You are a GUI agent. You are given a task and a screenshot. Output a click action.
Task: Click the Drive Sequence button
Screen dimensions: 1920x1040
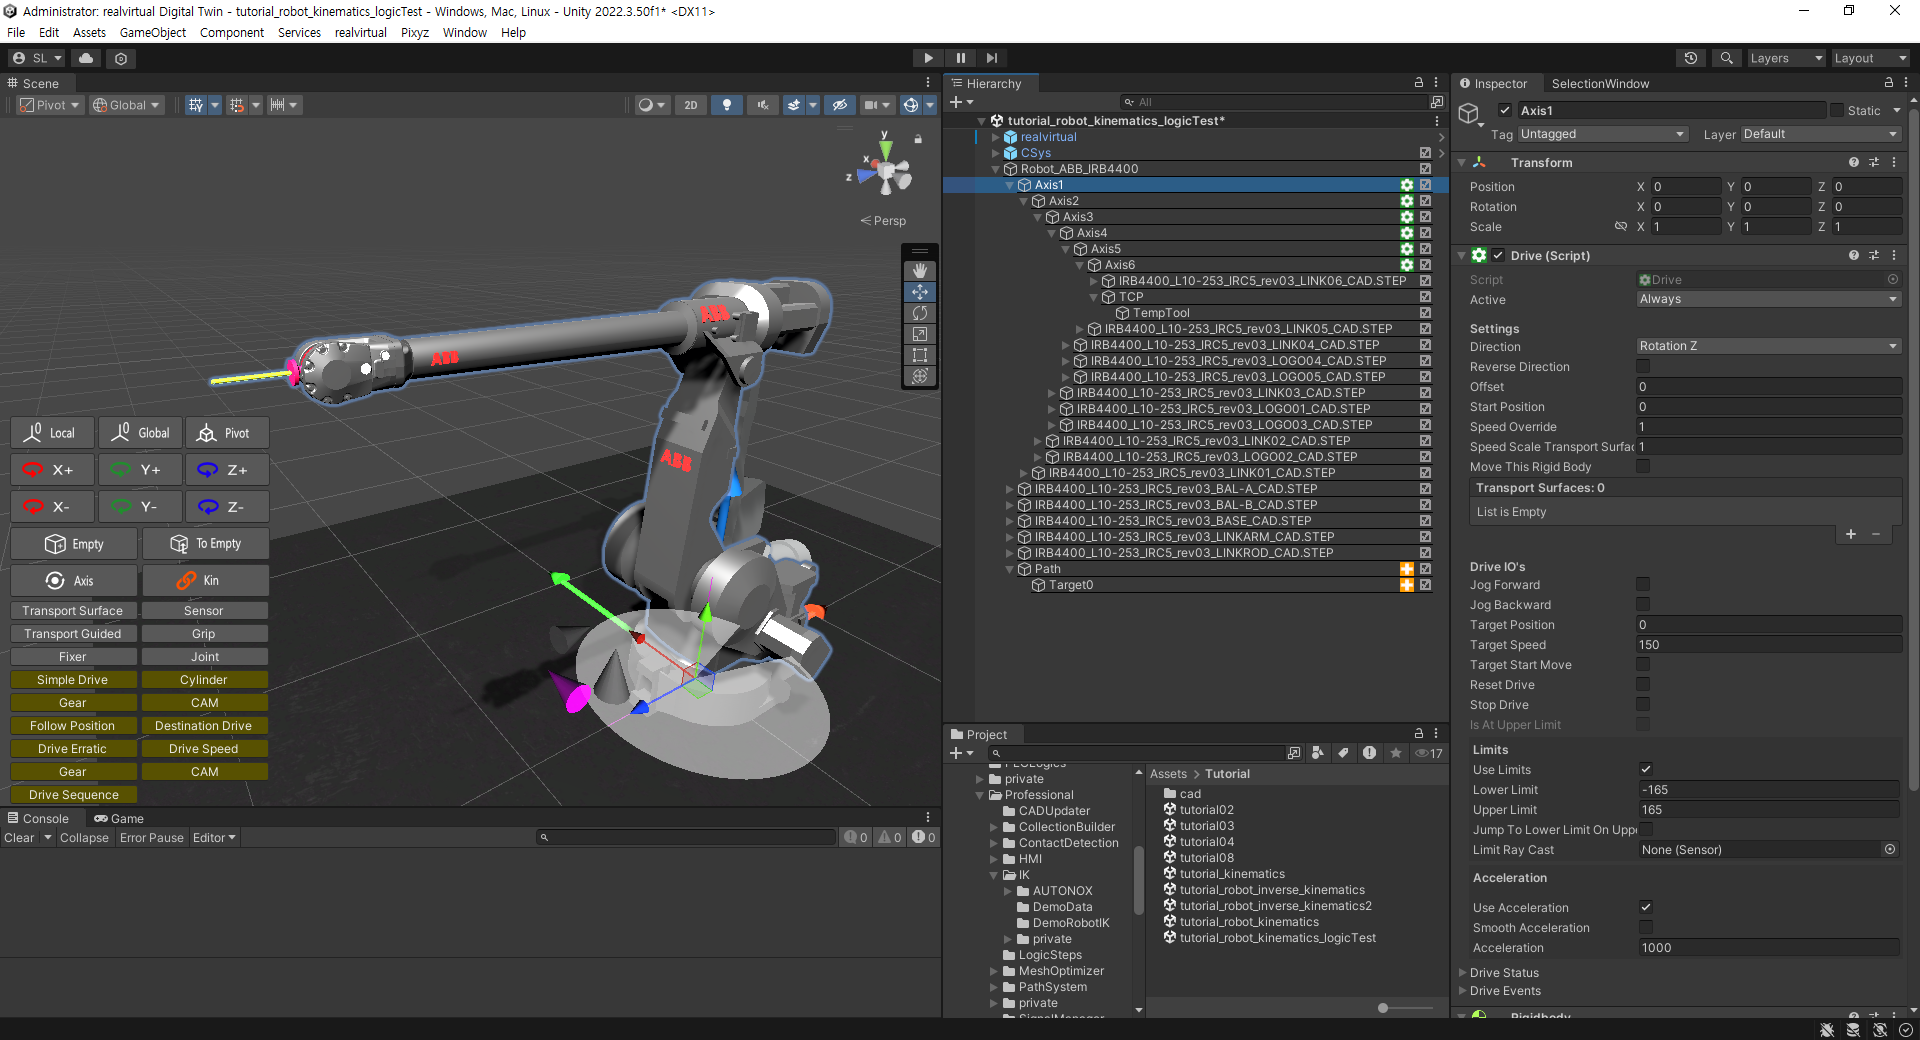(x=73, y=795)
